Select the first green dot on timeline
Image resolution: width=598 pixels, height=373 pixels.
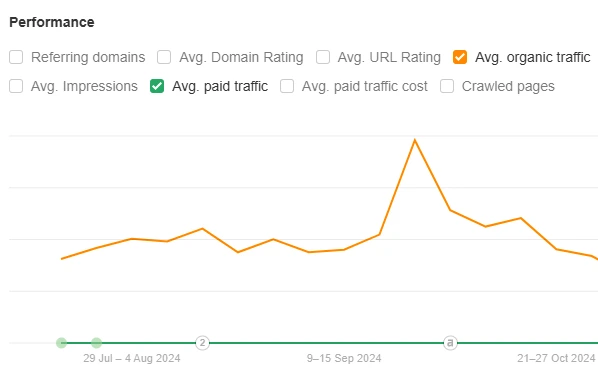(x=61, y=343)
